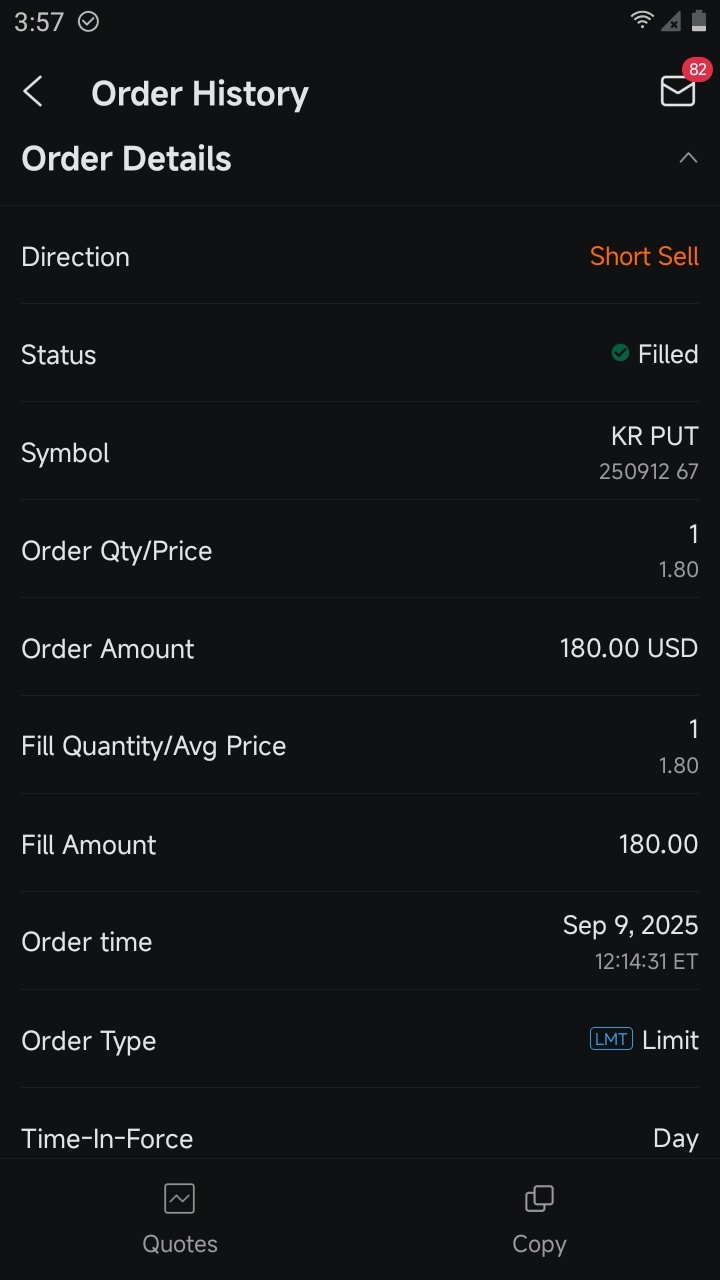The image size is (720, 1280).
Task: Select the Copy label in bottom bar
Action: pyautogui.click(x=539, y=1244)
